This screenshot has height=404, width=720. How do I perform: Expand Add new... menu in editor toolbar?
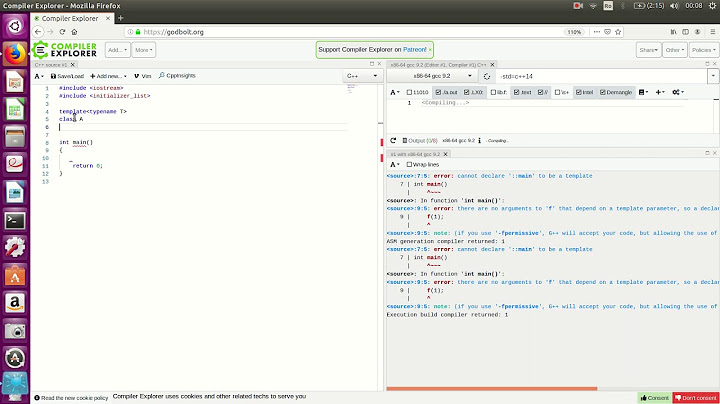(x=108, y=76)
